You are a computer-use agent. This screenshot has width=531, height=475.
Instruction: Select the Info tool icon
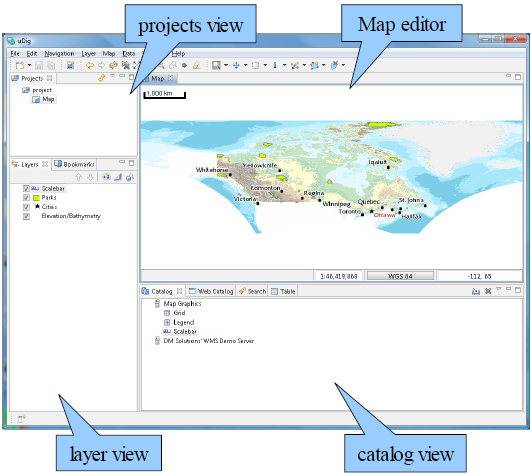click(275, 65)
